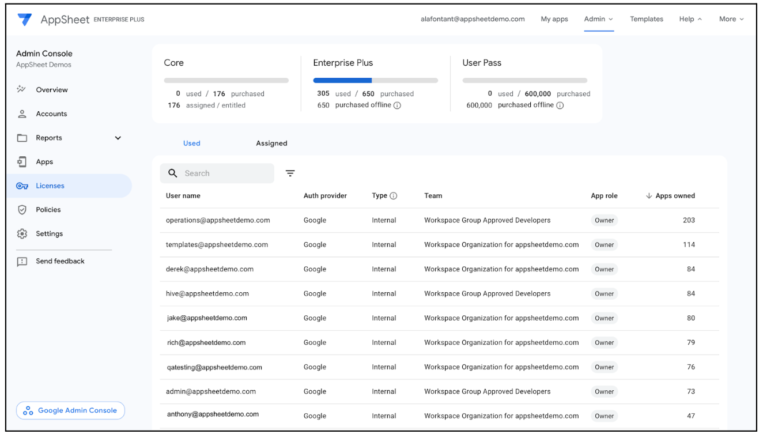The image size is (763, 434).
Task: Click the Send feedback icon
Action: [22, 261]
